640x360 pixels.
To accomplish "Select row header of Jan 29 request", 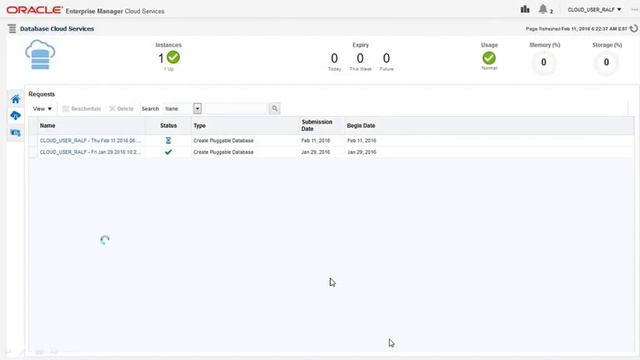I will (33, 152).
